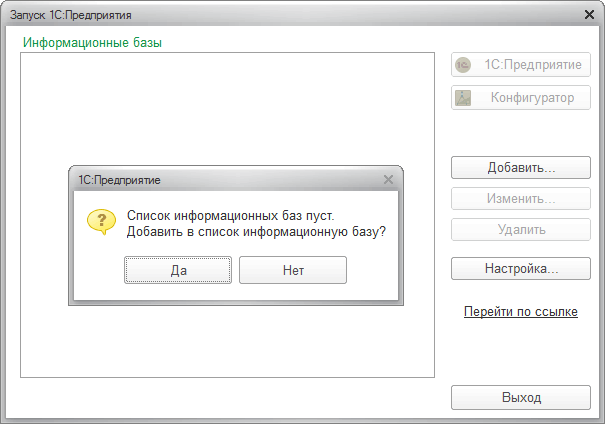This screenshot has height=424, width=605.
Task: Click the icon on the Конфигуратор button
Action: (463, 98)
